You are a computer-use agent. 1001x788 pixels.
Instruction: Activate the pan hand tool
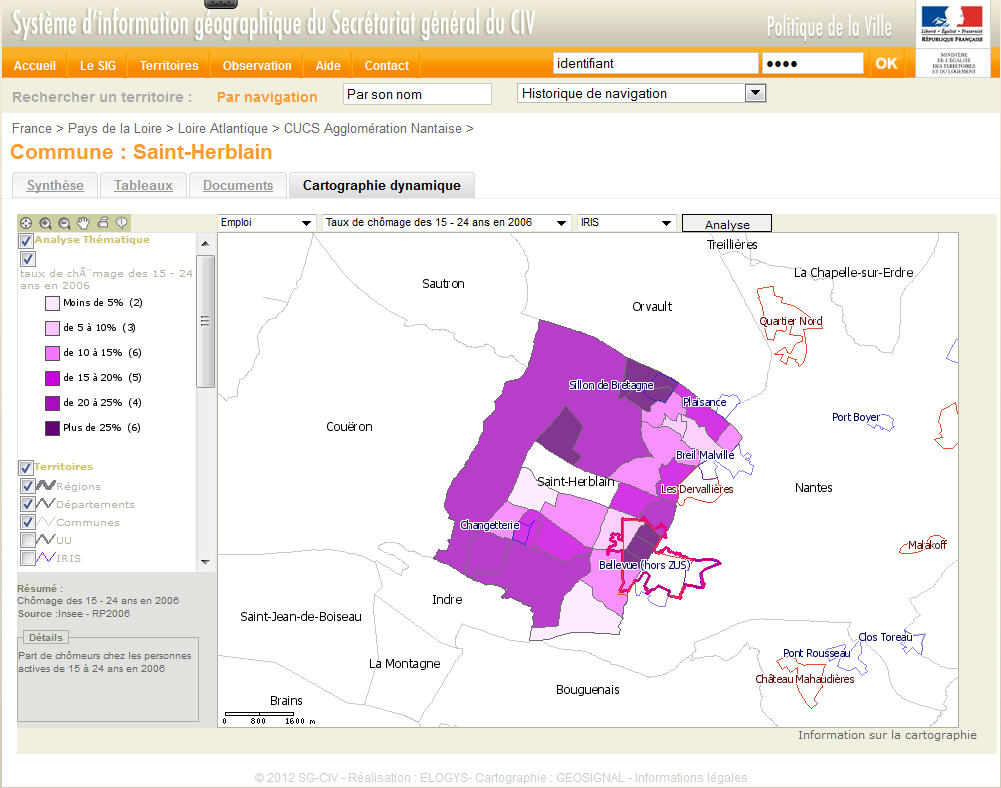[83, 223]
